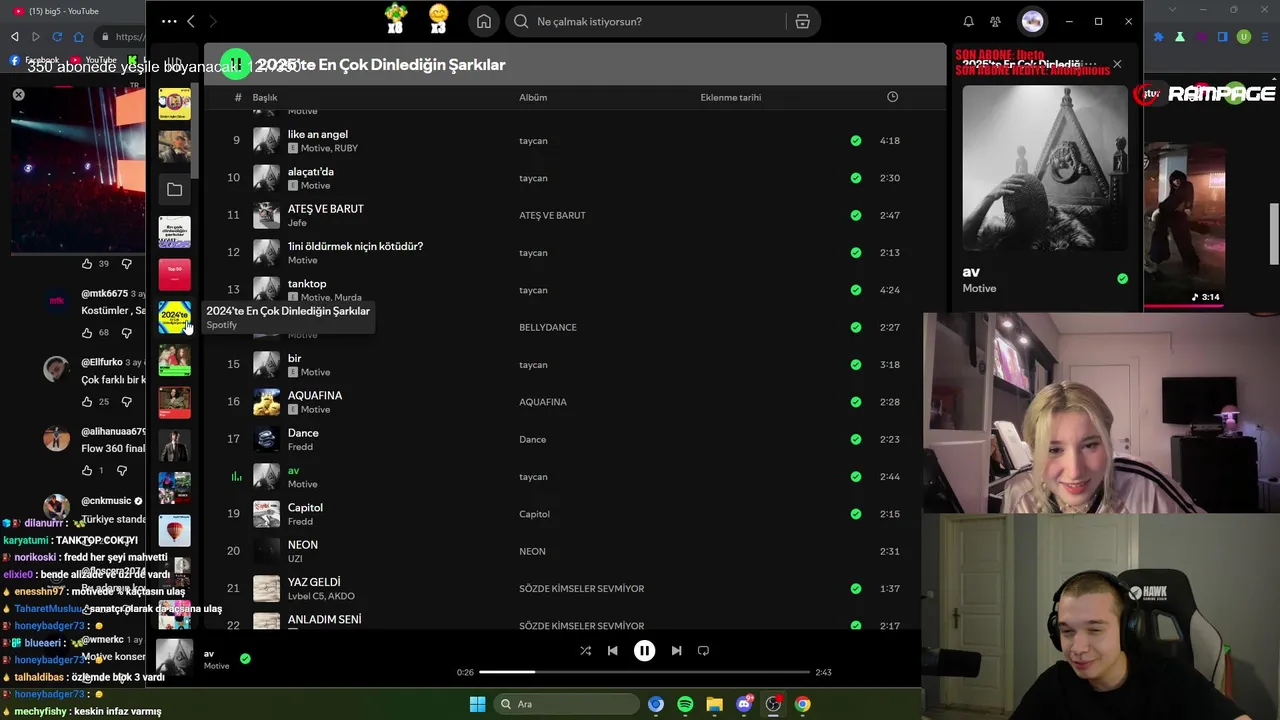This screenshot has width=1280, height=720.
Task: Open the red Top 50 playlist in sidebar
Action: [174, 274]
